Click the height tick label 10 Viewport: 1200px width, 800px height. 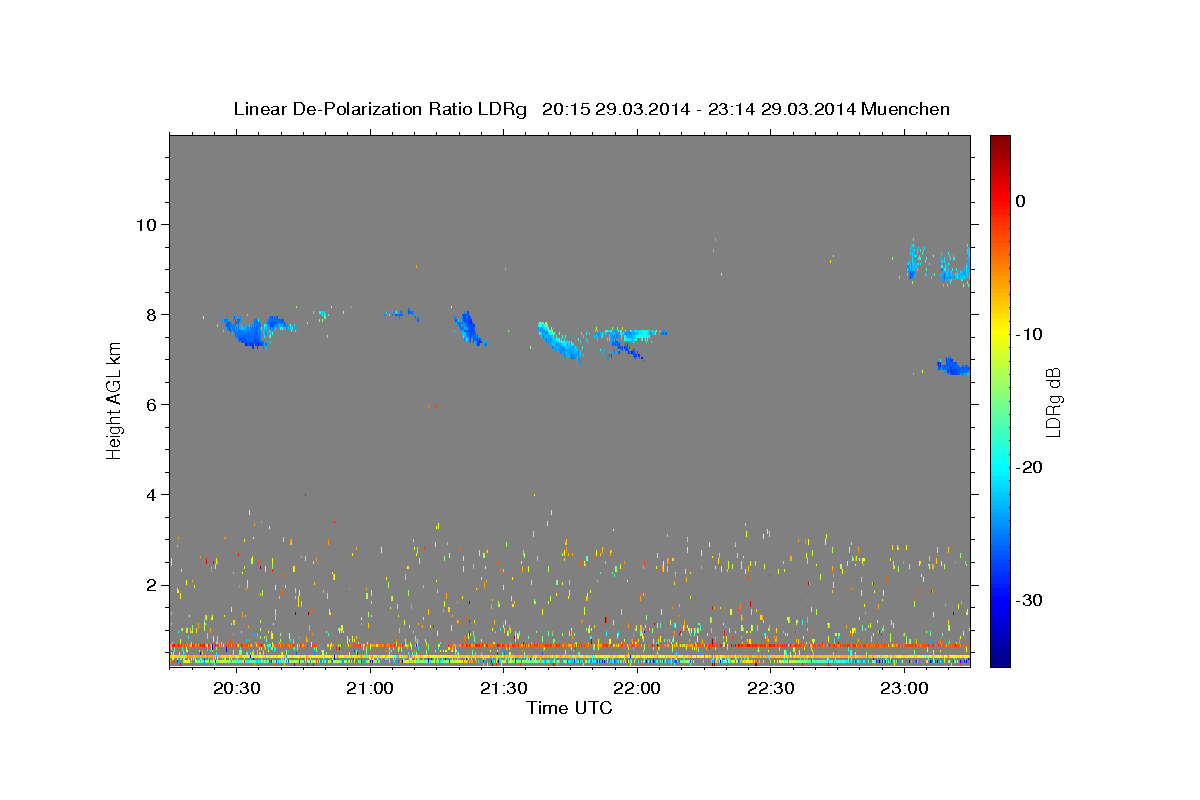149,224
